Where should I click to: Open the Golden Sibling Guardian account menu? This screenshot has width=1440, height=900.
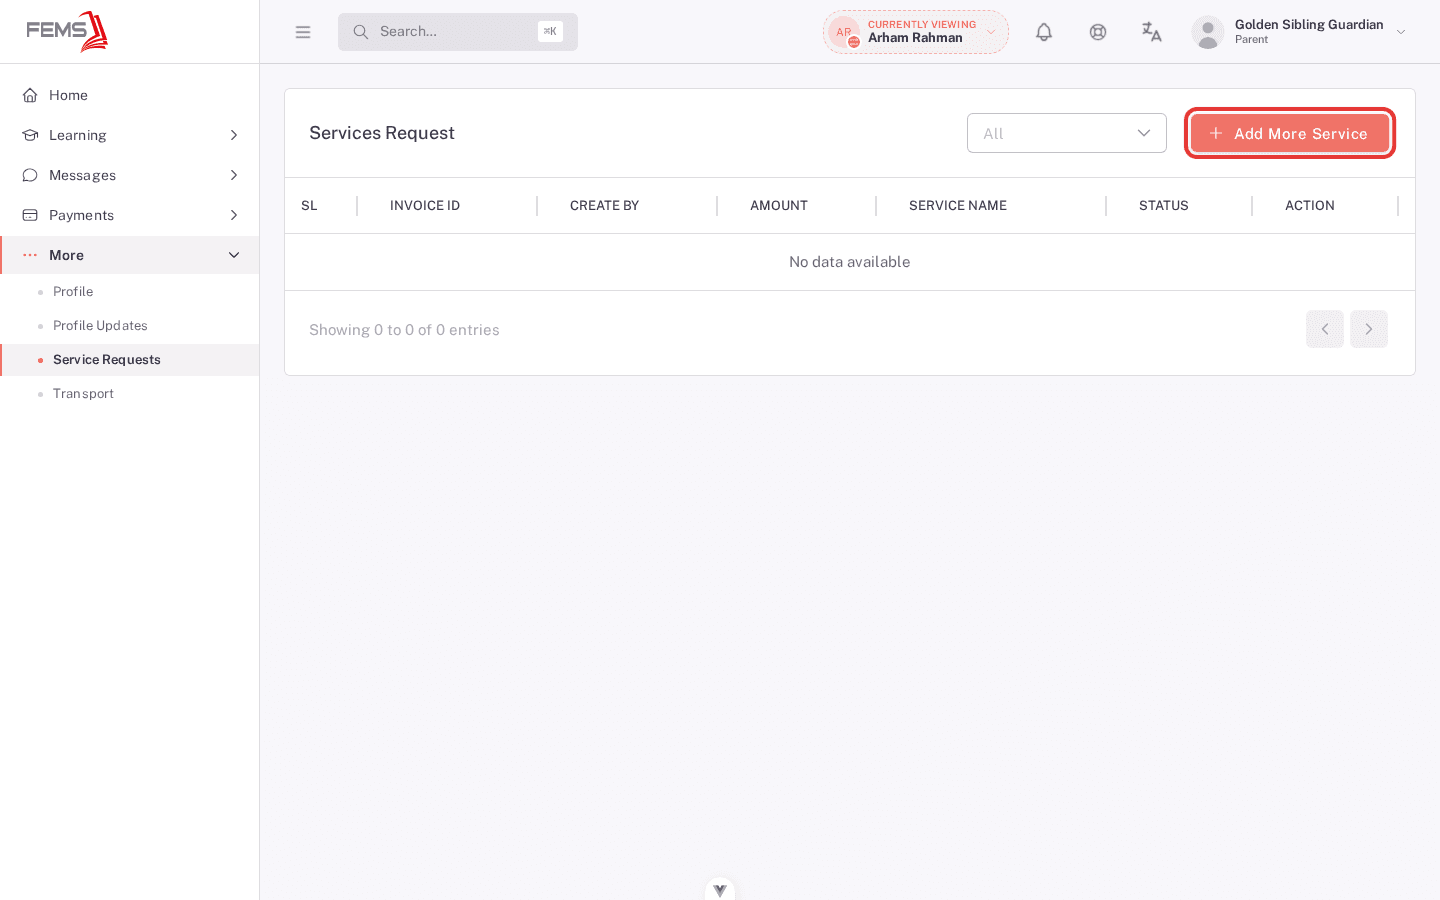[1300, 32]
